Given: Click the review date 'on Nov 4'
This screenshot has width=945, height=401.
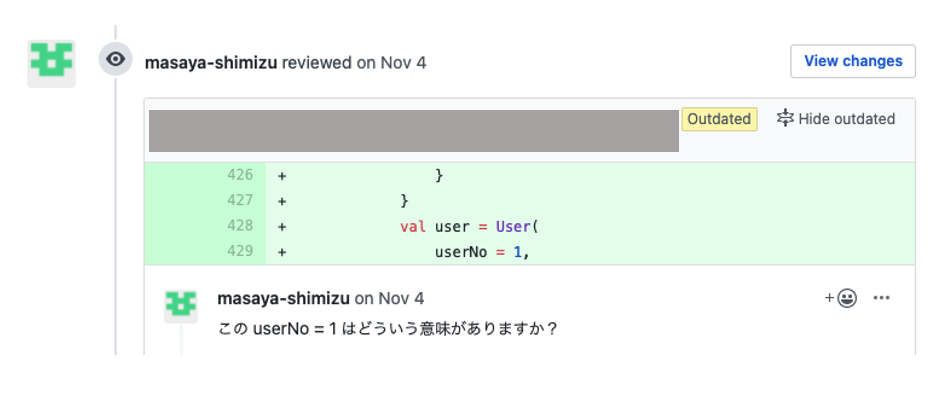Looking at the screenshot, I should pos(392,62).
